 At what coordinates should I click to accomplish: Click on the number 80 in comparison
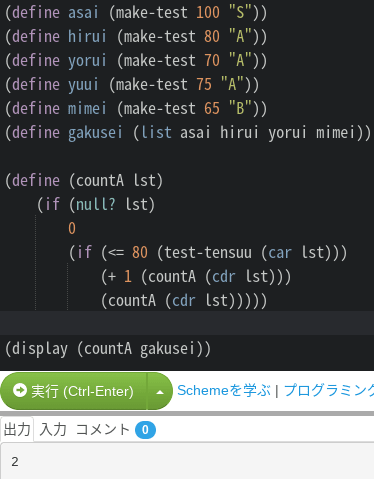click(x=140, y=252)
